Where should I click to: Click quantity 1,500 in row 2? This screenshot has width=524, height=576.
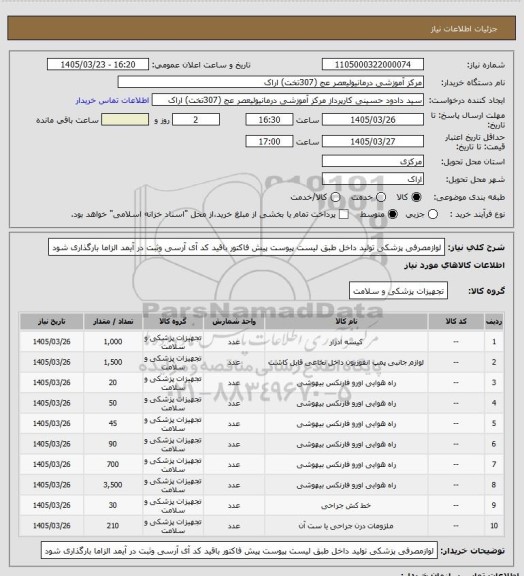(113, 362)
